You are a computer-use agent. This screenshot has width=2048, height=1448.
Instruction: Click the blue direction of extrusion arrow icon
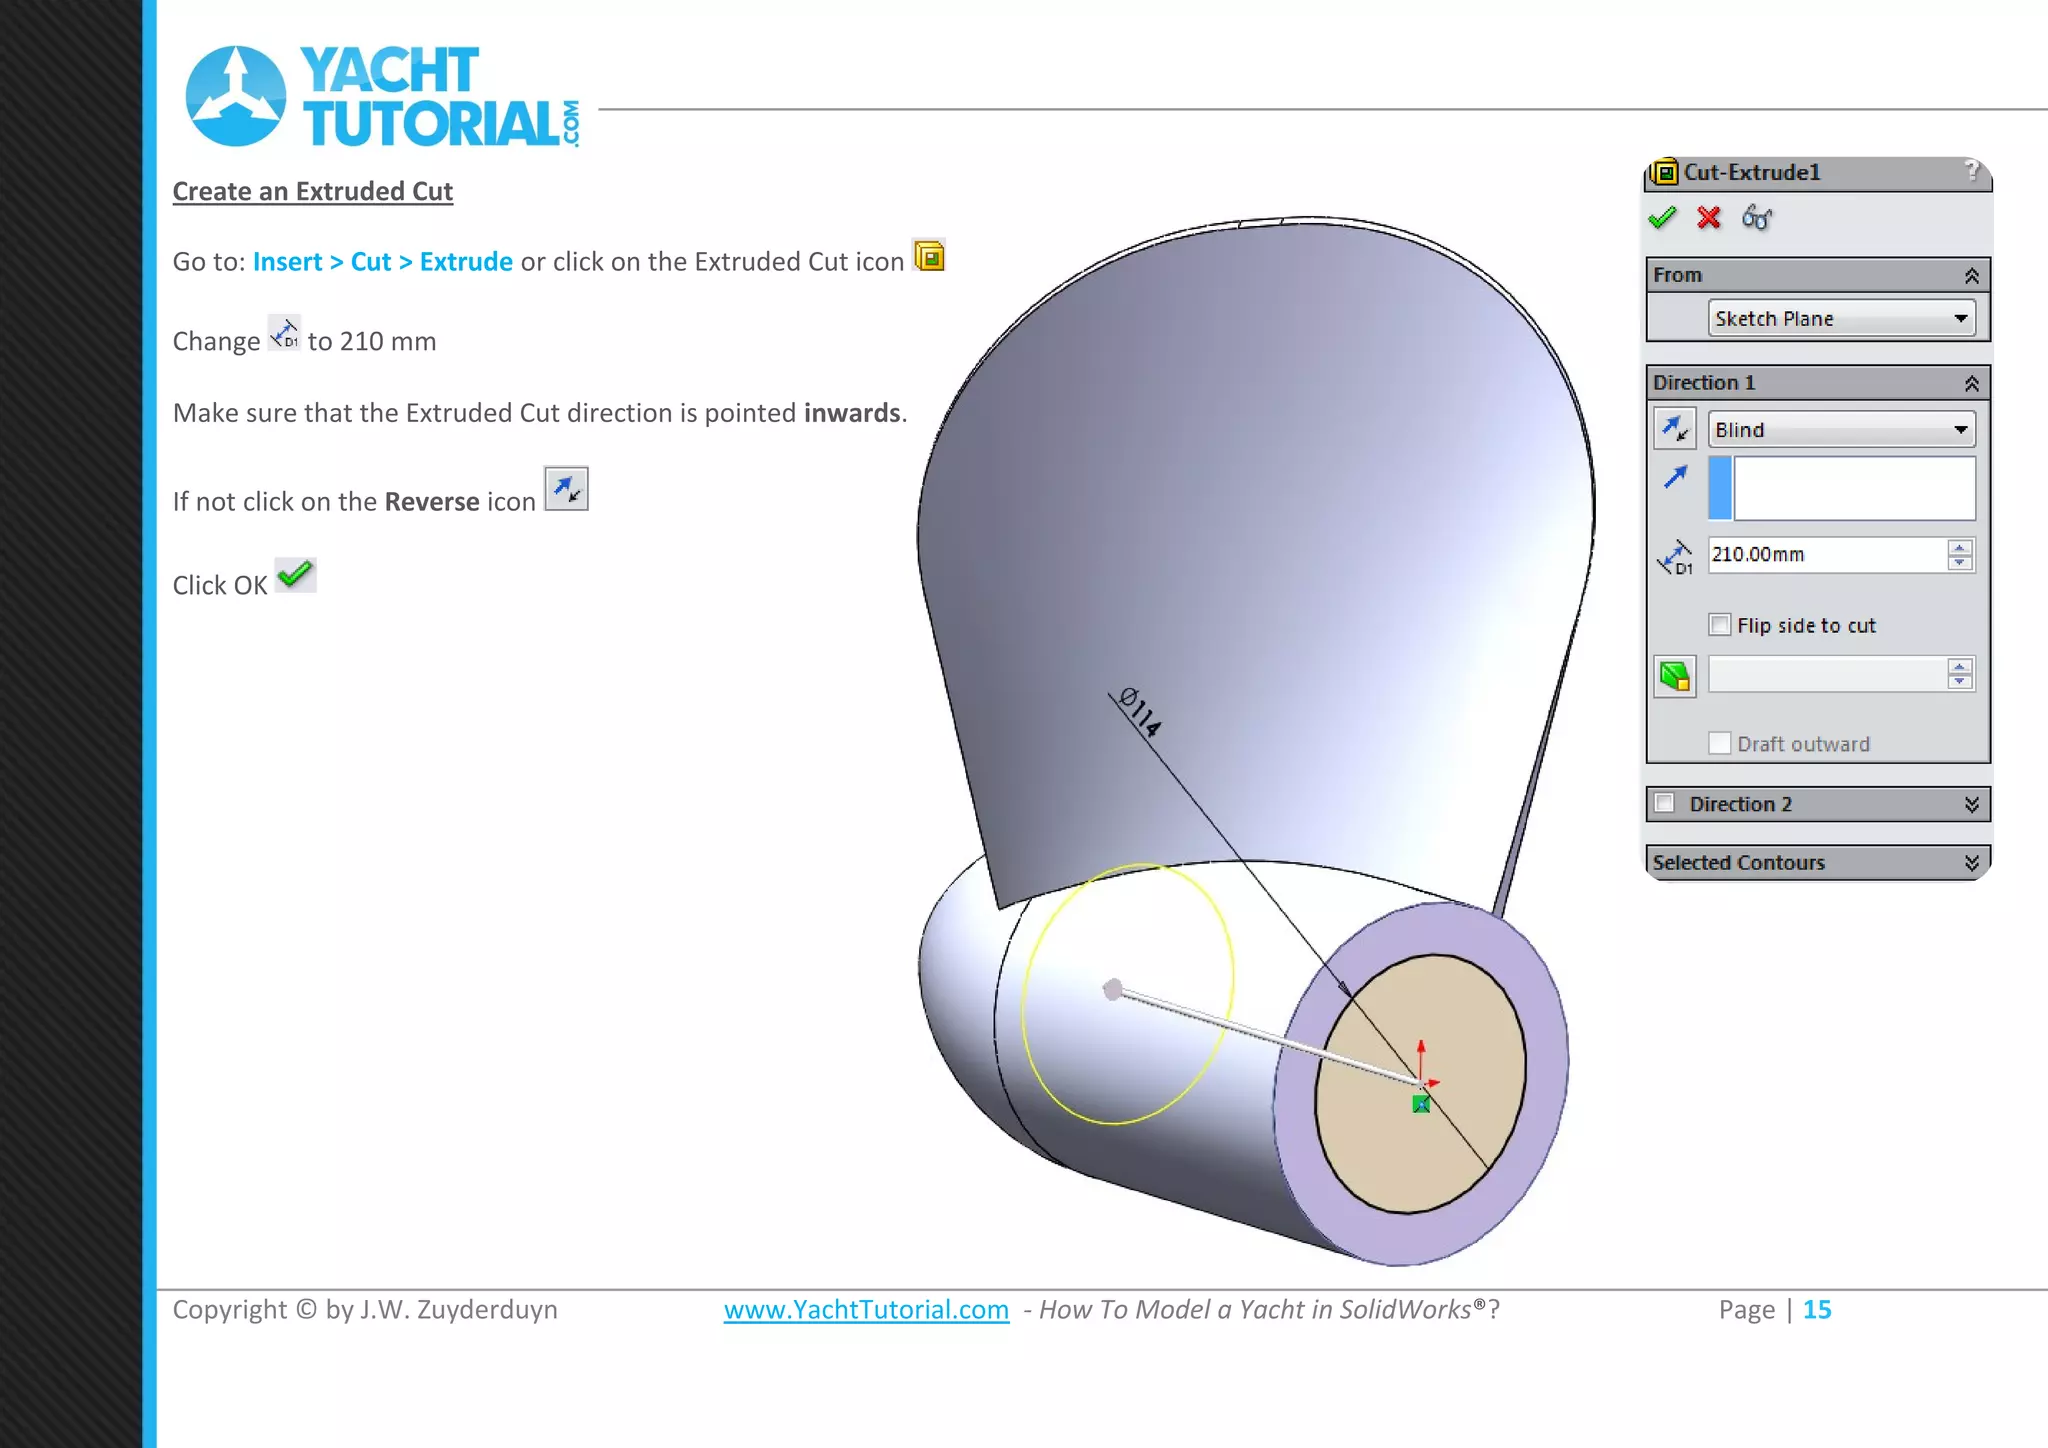pos(1675,477)
